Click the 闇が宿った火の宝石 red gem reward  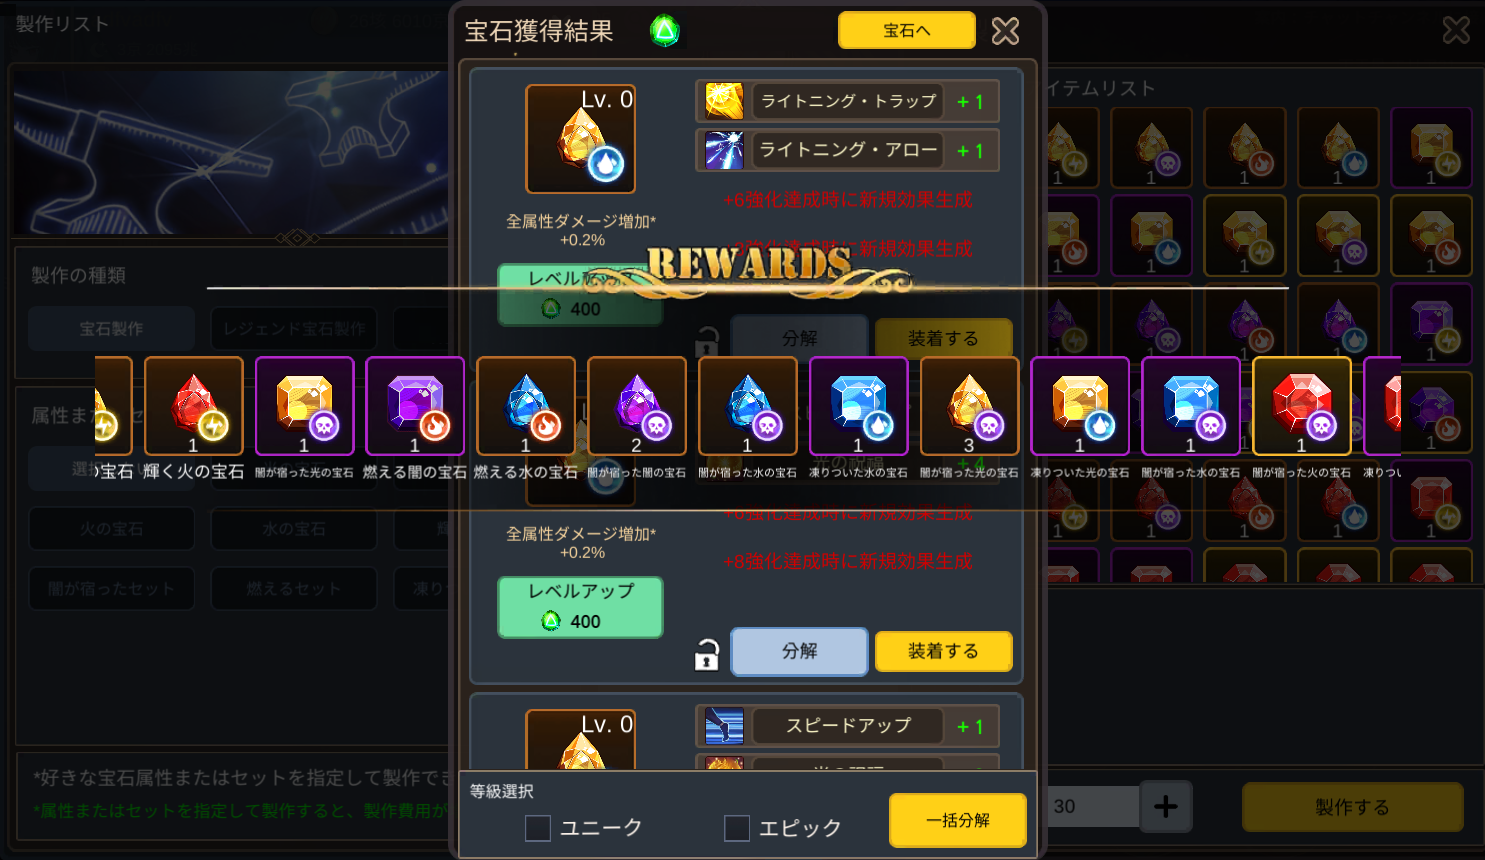tap(1301, 406)
